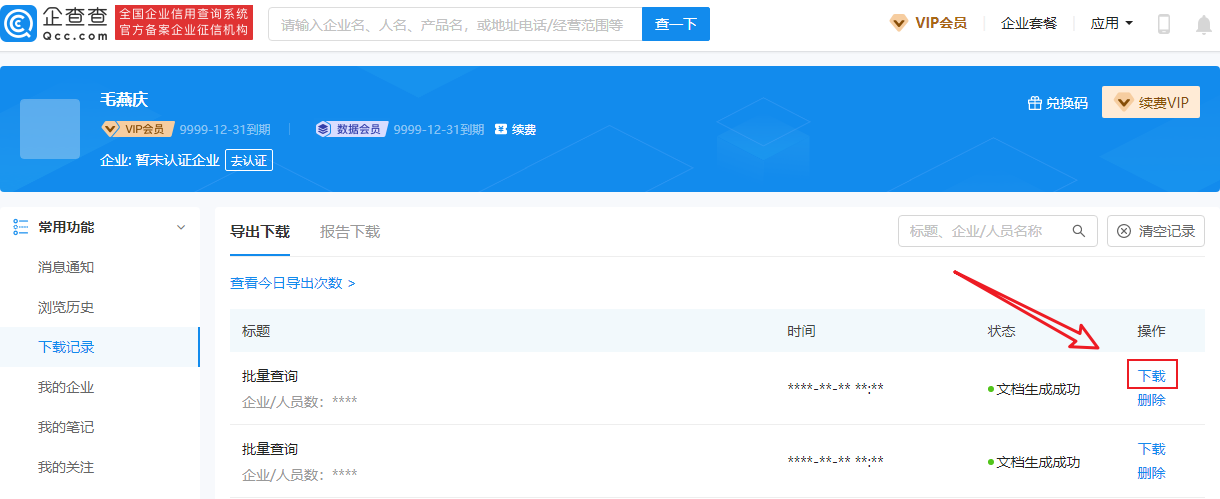Click 续费 next to data membership

click(516, 129)
